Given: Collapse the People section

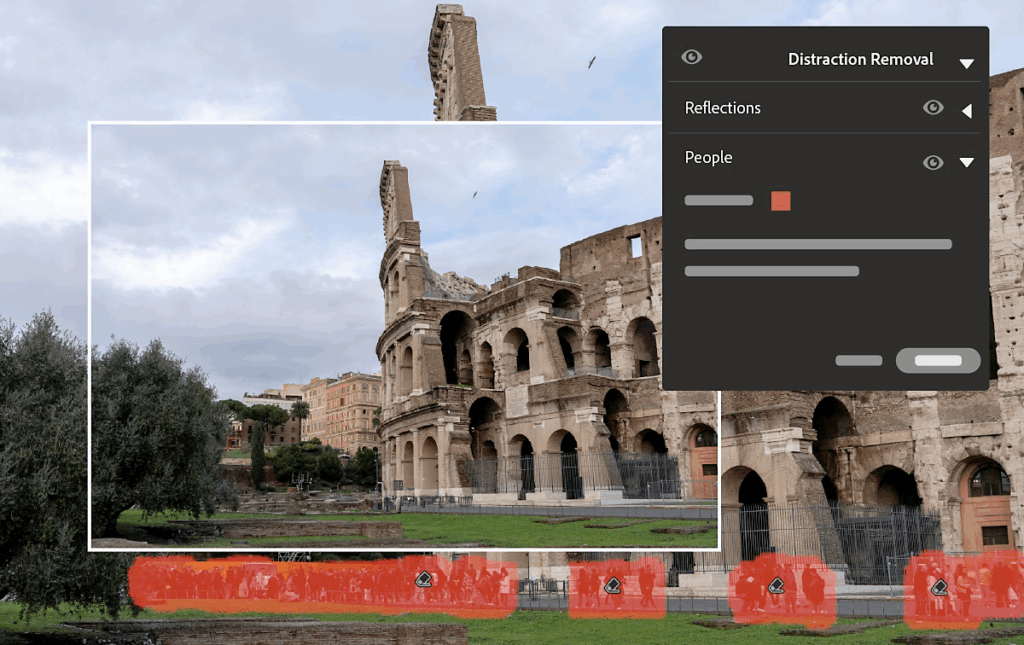Looking at the screenshot, I should click(x=967, y=162).
